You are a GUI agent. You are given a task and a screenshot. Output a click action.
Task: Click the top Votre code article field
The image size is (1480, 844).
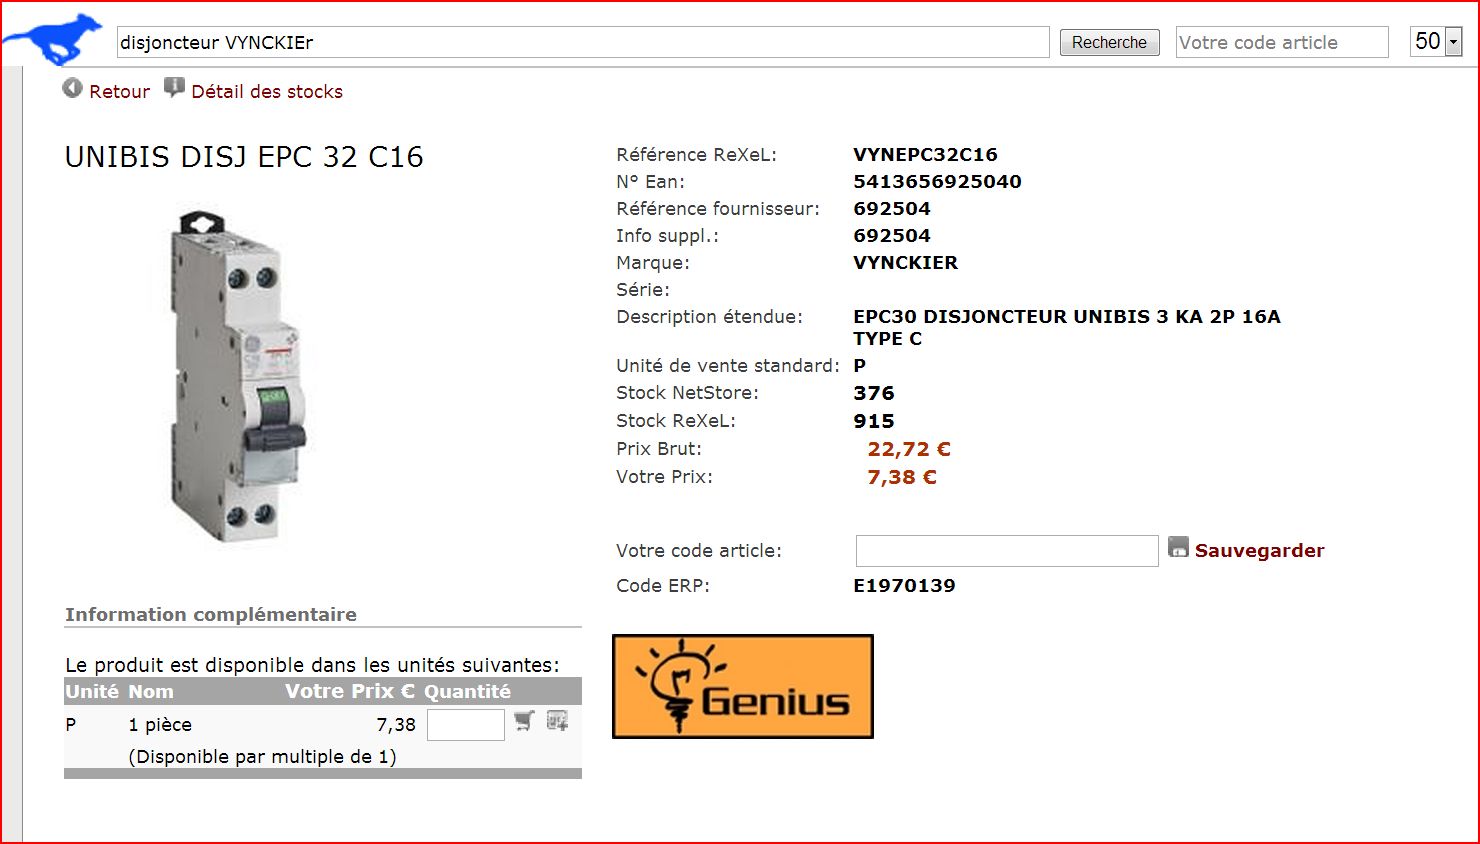tap(1281, 42)
